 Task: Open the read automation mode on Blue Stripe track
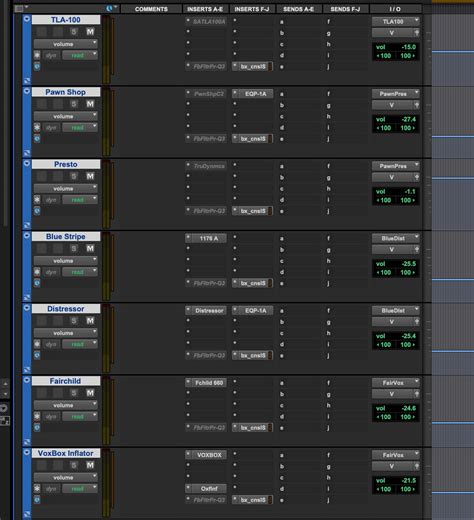tap(80, 272)
